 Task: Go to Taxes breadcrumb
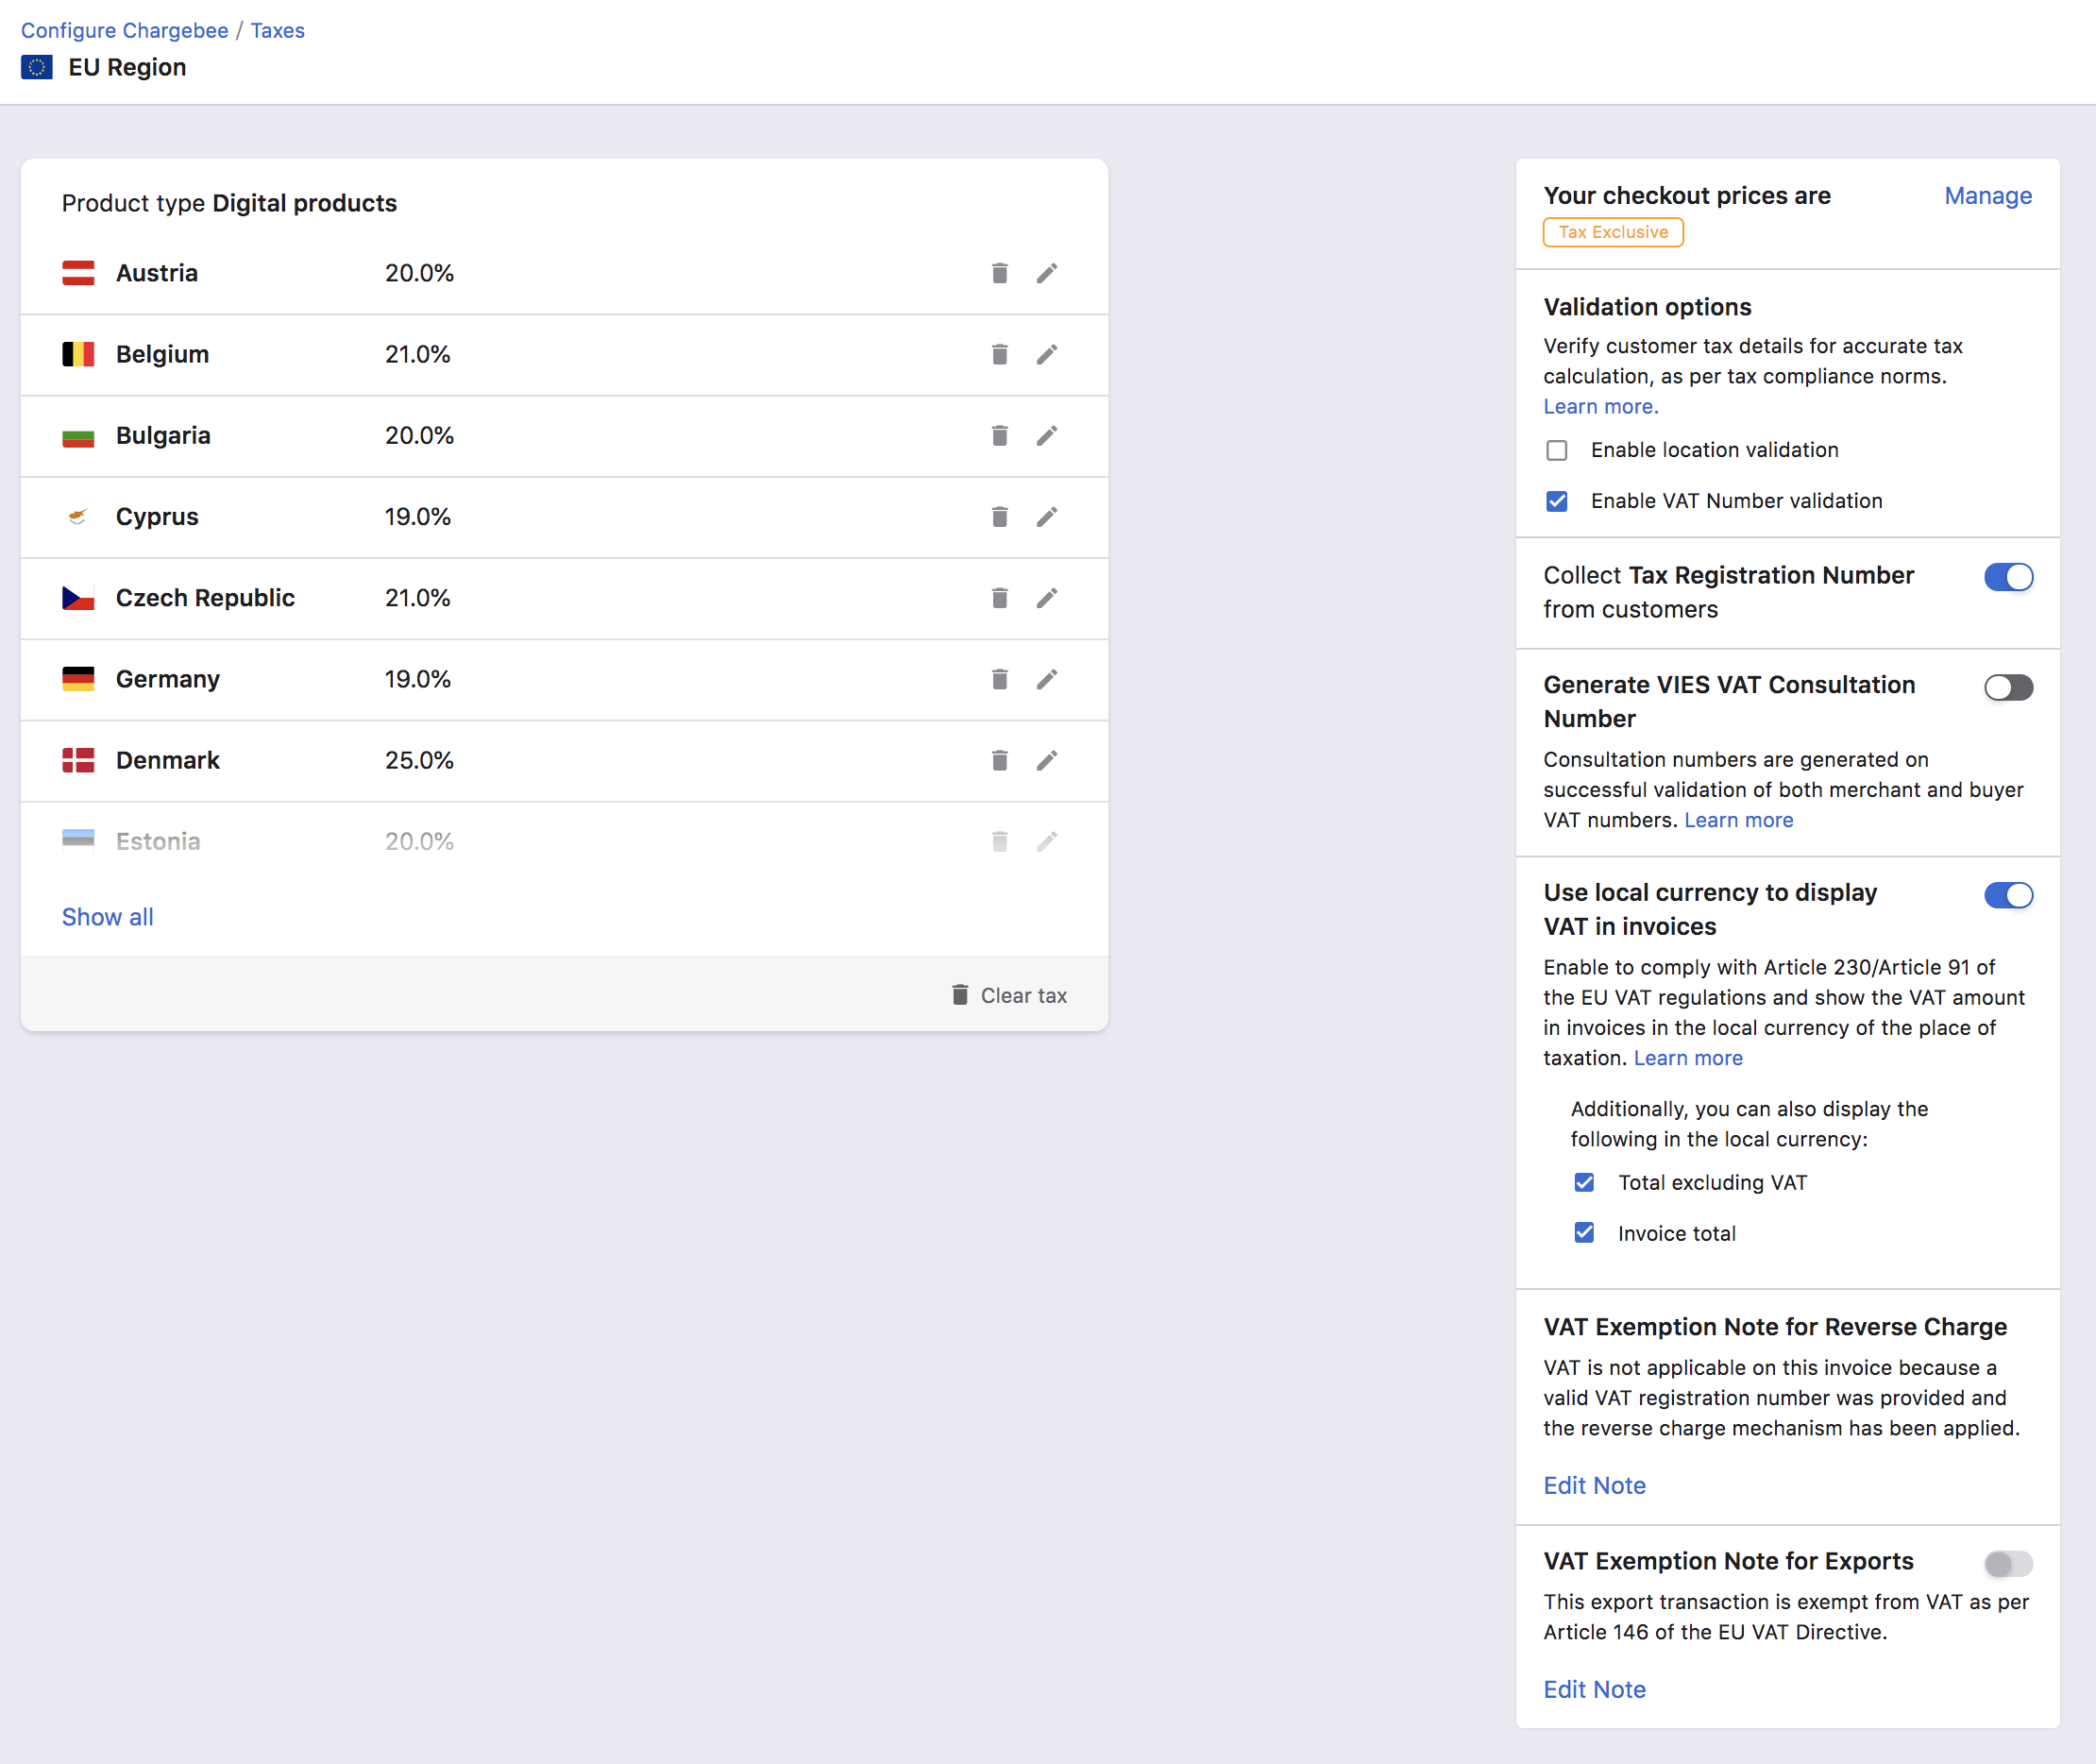point(277,31)
